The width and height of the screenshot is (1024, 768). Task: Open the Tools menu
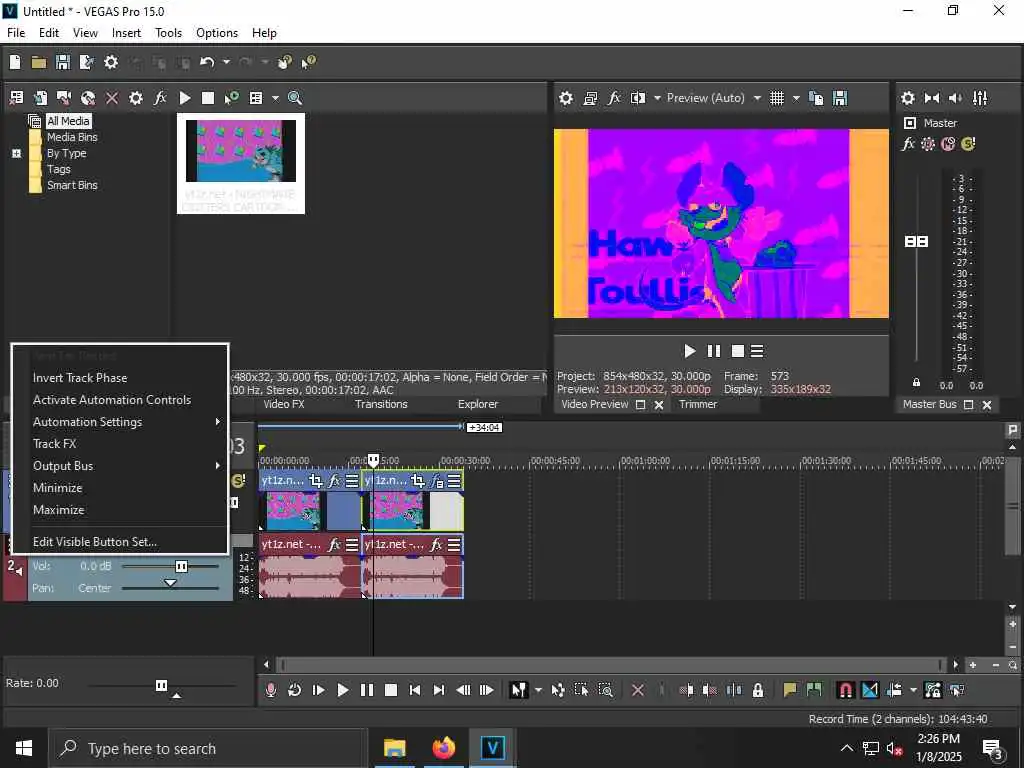pyautogui.click(x=168, y=33)
